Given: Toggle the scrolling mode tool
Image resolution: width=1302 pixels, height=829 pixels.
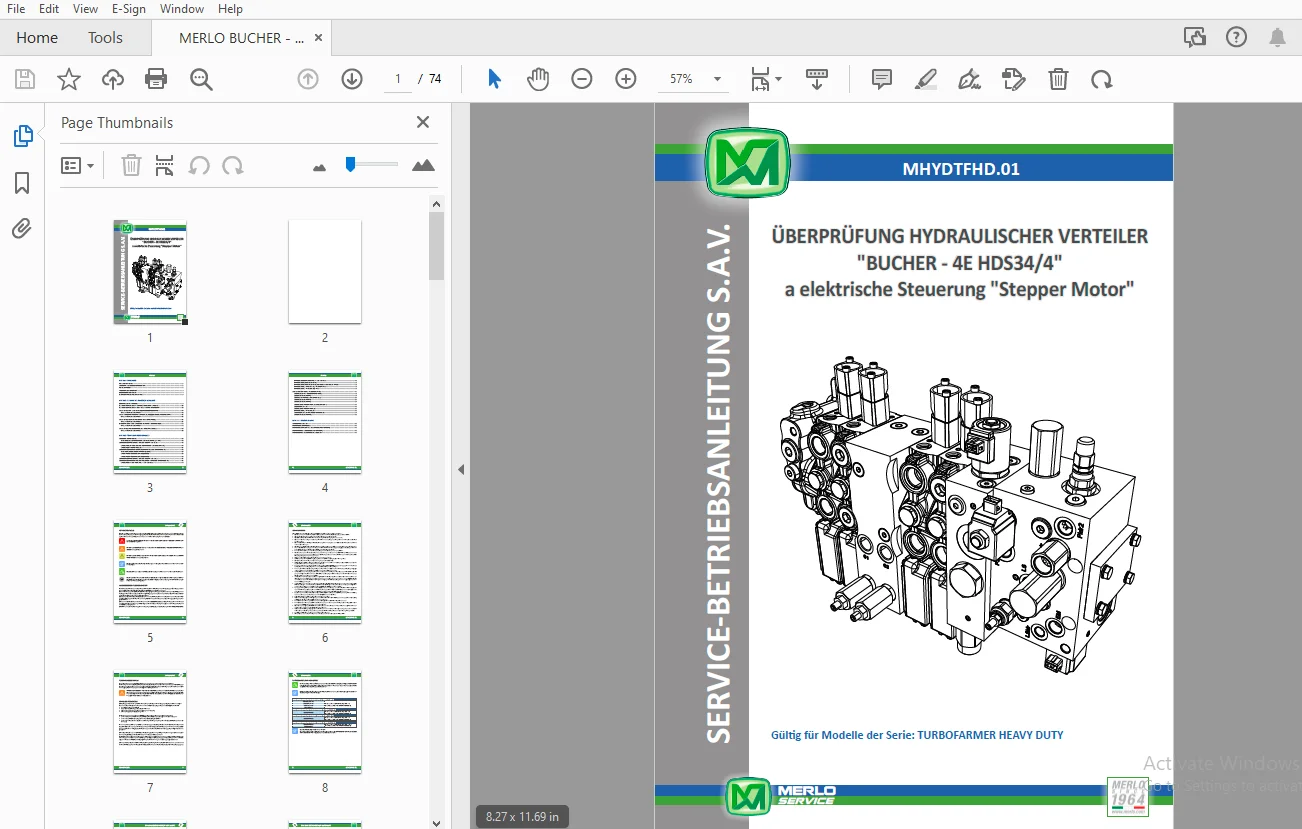Looking at the screenshot, I should [817, 79].
